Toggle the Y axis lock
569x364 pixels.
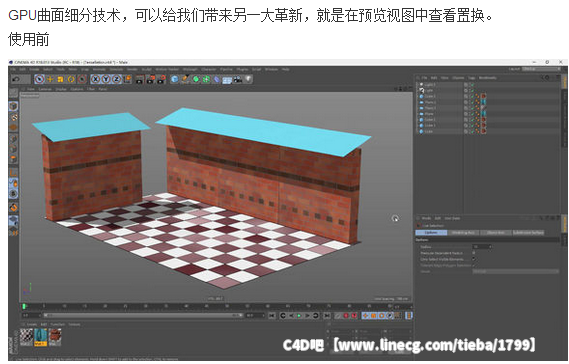(106, 79)
